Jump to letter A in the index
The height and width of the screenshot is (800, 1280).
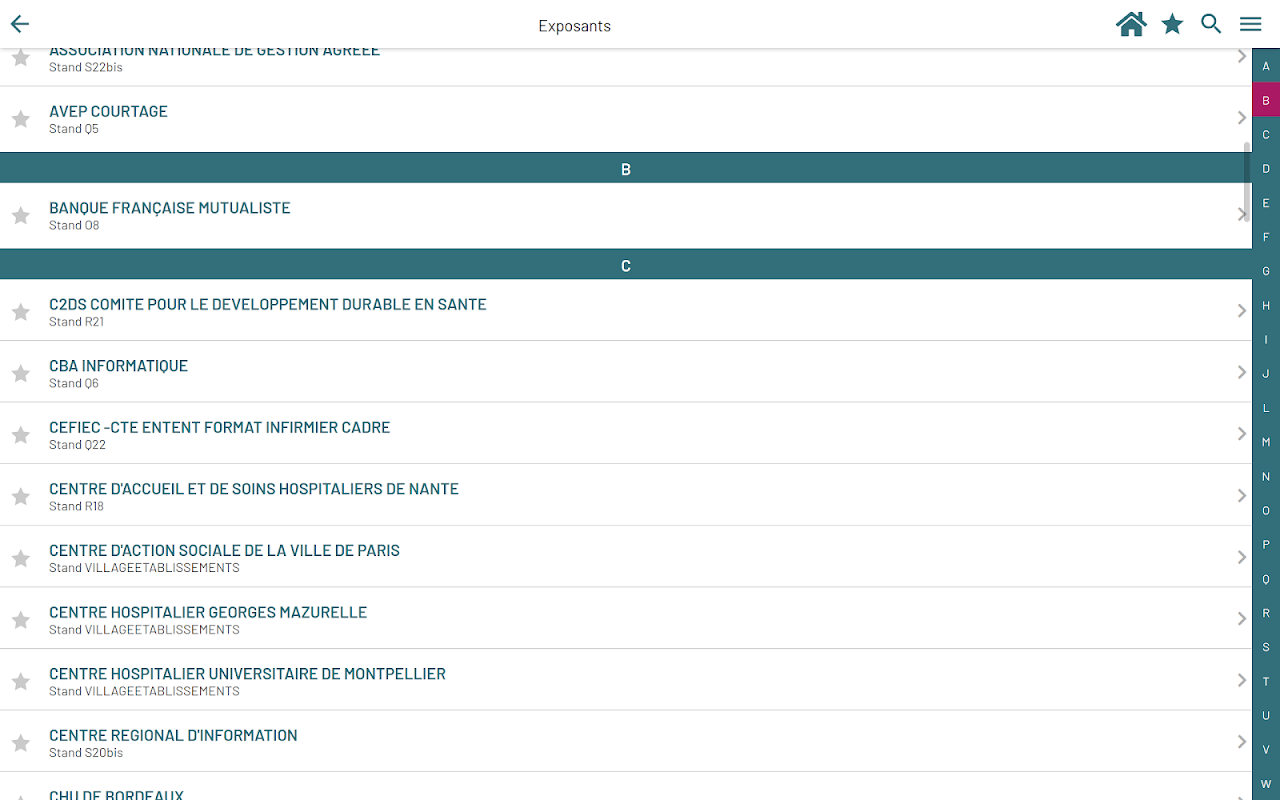[1266, 66]
